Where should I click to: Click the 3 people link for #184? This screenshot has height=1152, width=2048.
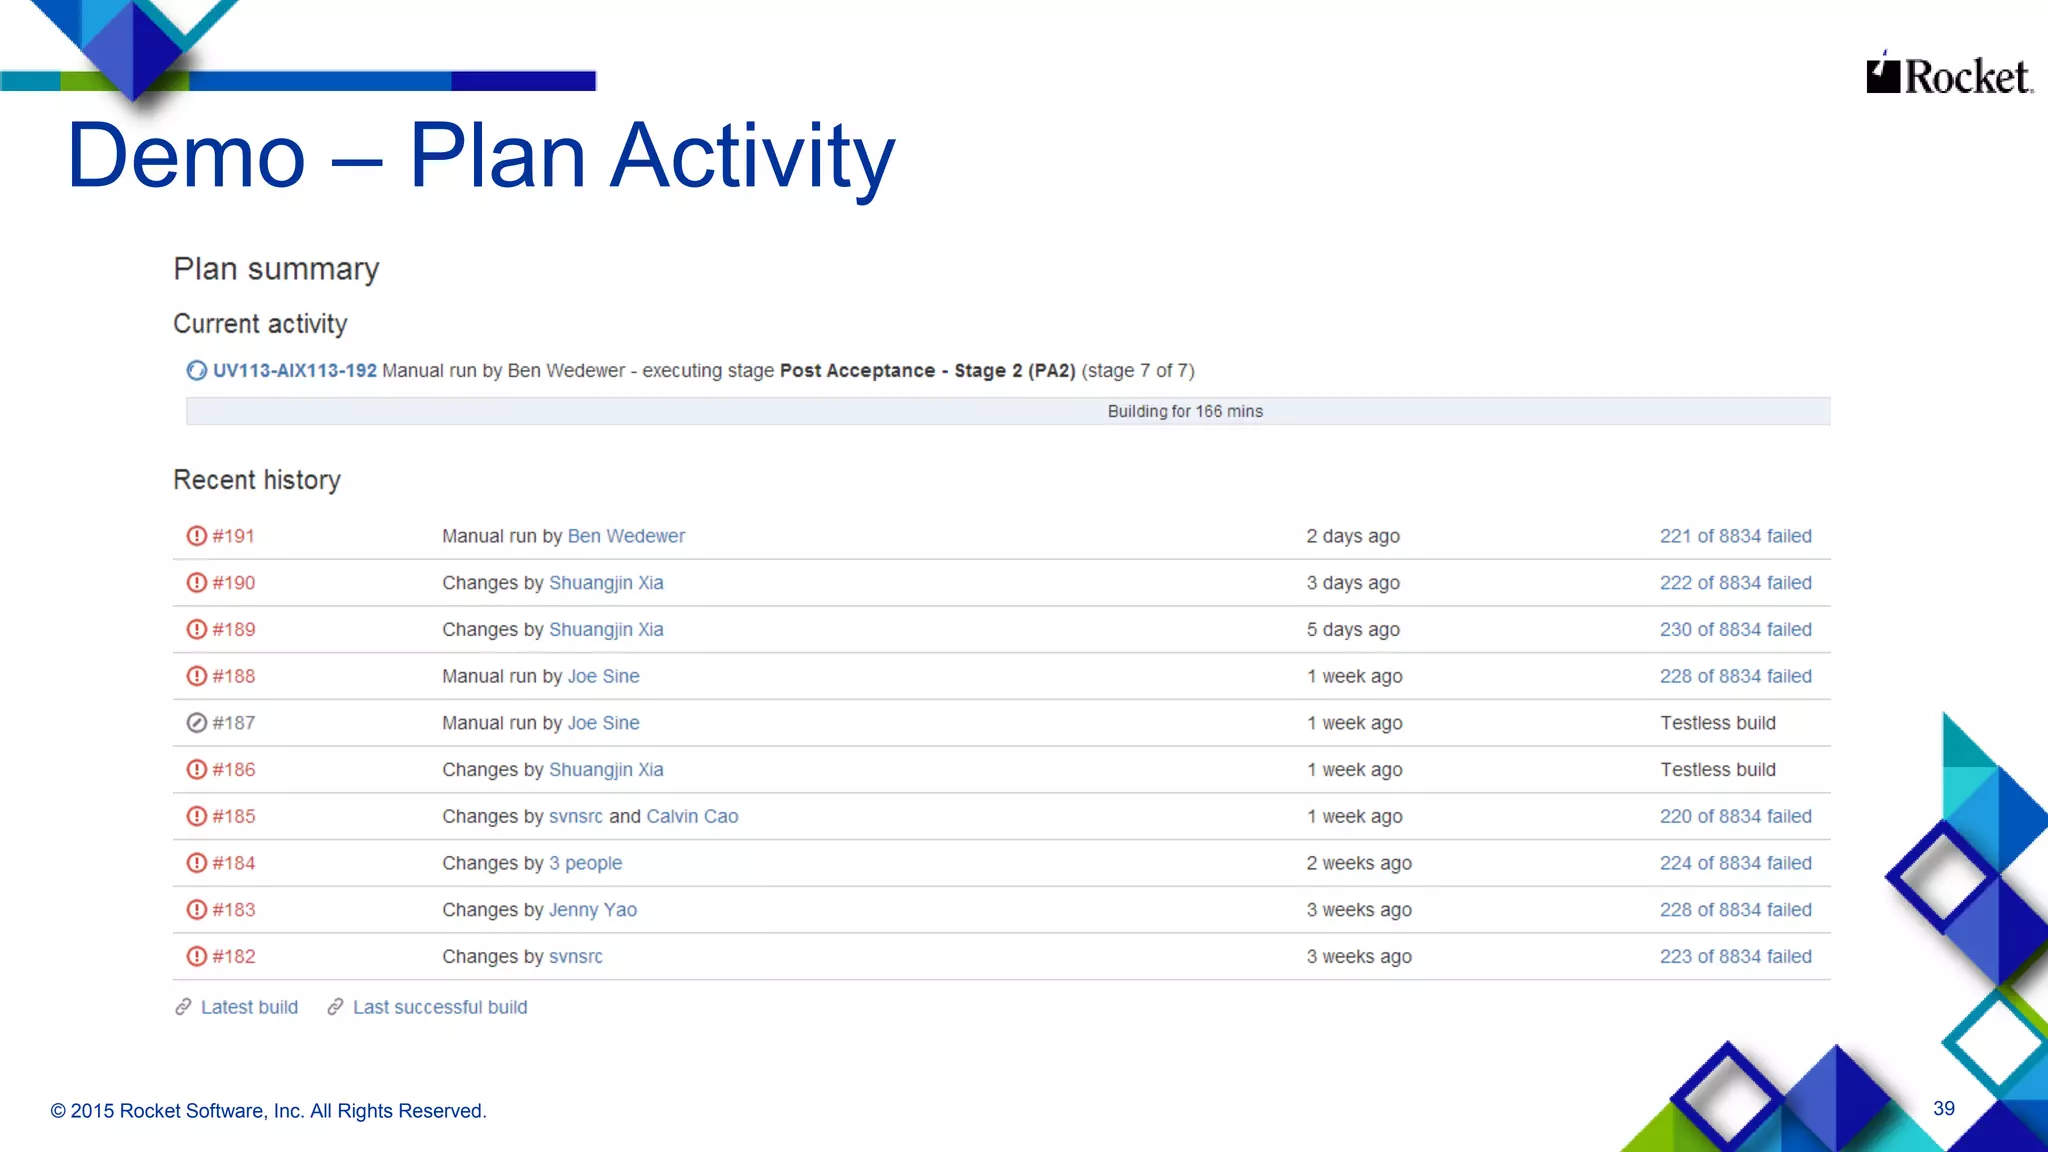pyautogui.click(x=585, y=863)
